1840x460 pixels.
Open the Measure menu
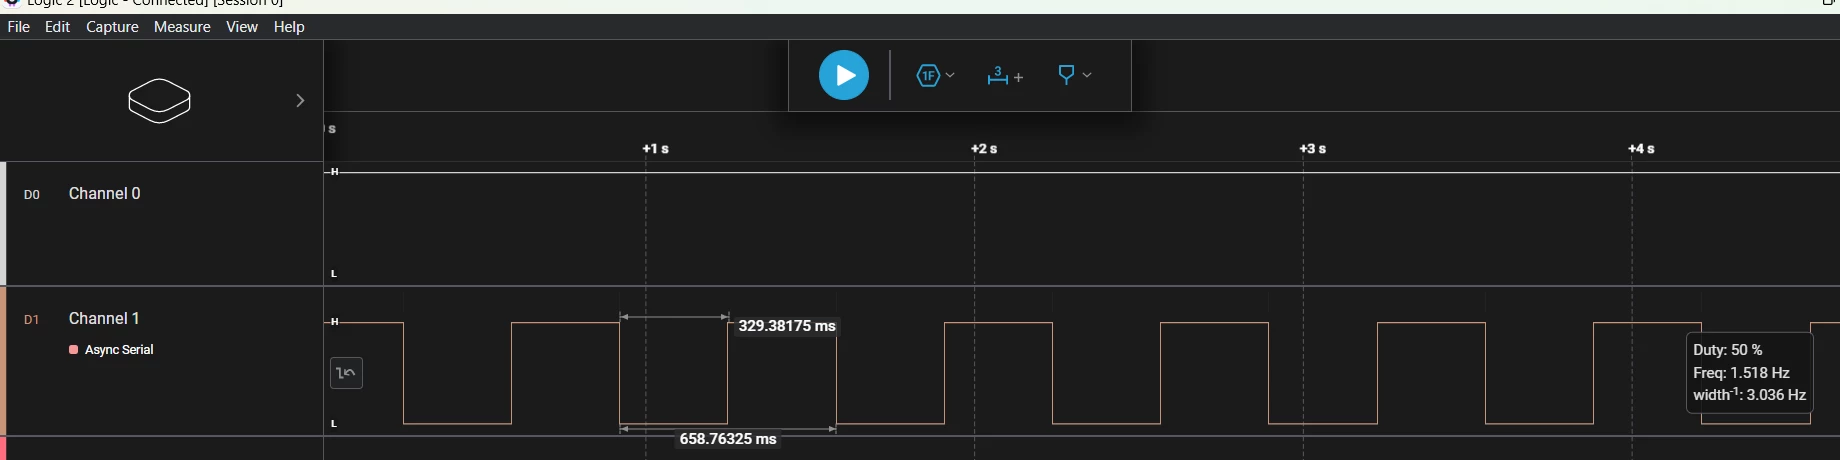[x=182, y=27]
